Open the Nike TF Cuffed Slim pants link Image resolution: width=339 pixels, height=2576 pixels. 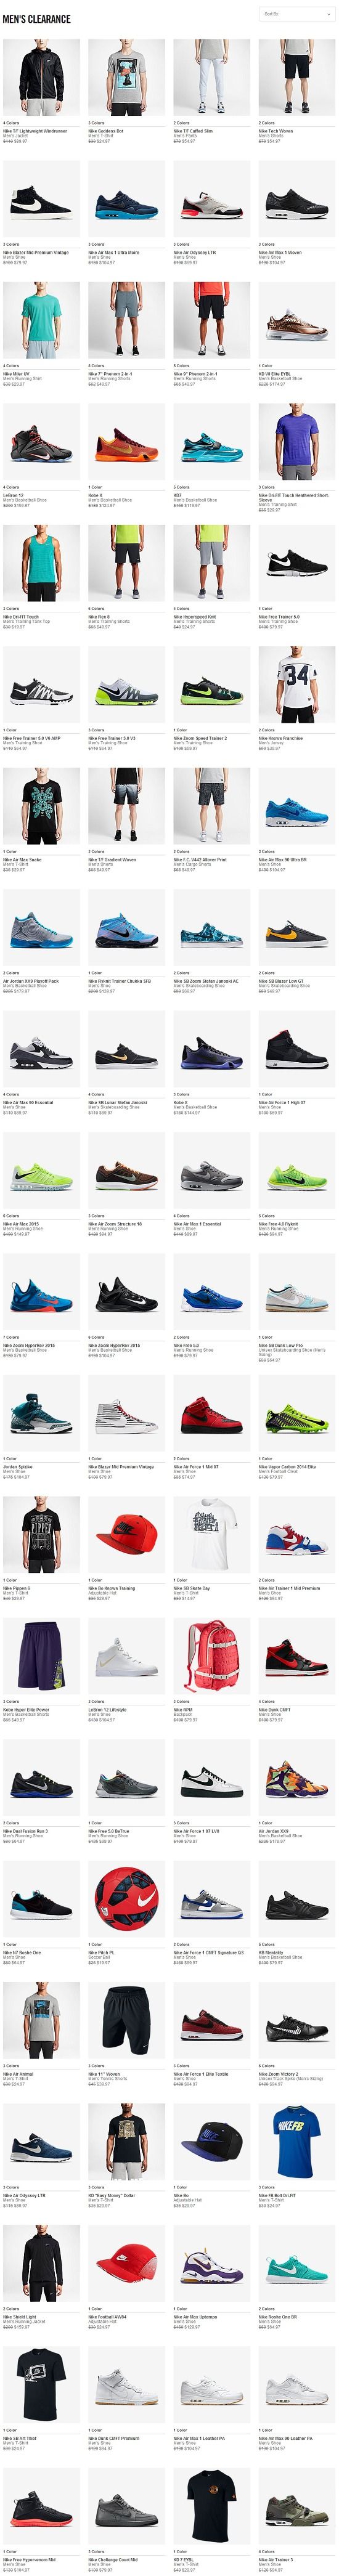point(194,131)
